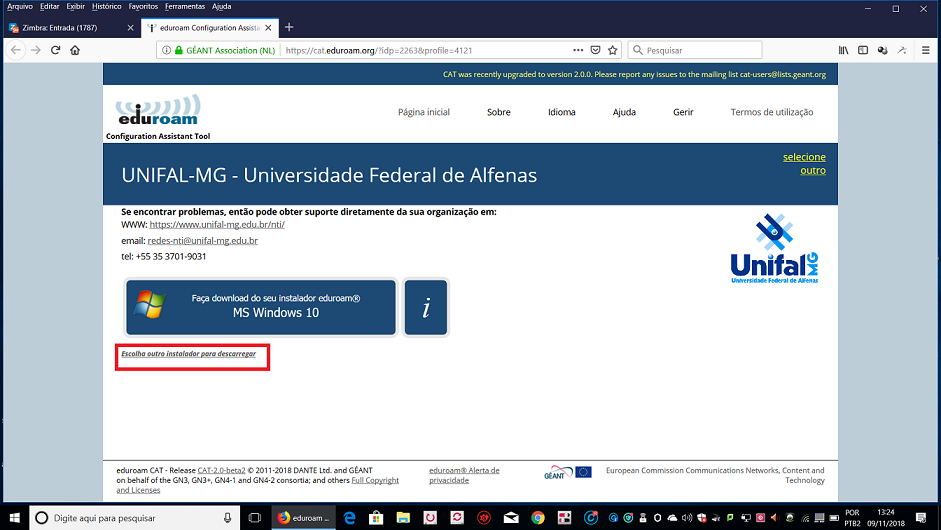
Task: Open the Arquivo menu
Action: 20,7
